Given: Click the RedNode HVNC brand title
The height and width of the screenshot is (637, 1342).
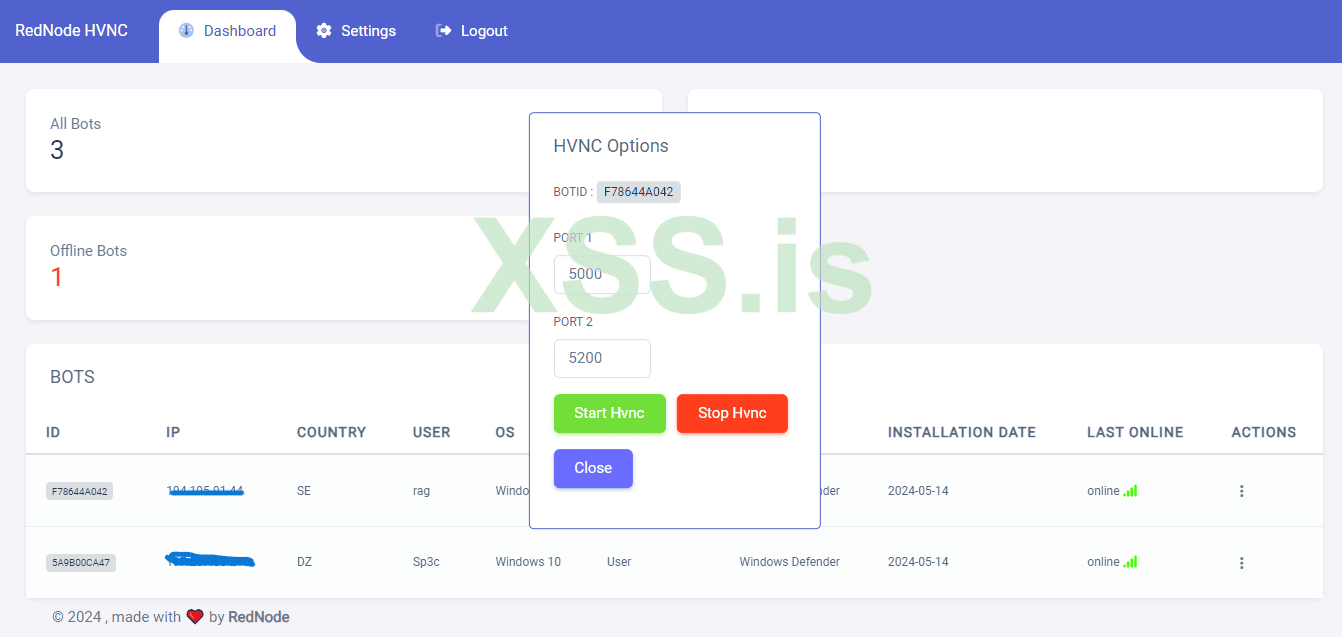Looking at the screenshot, I should [71, 30].
